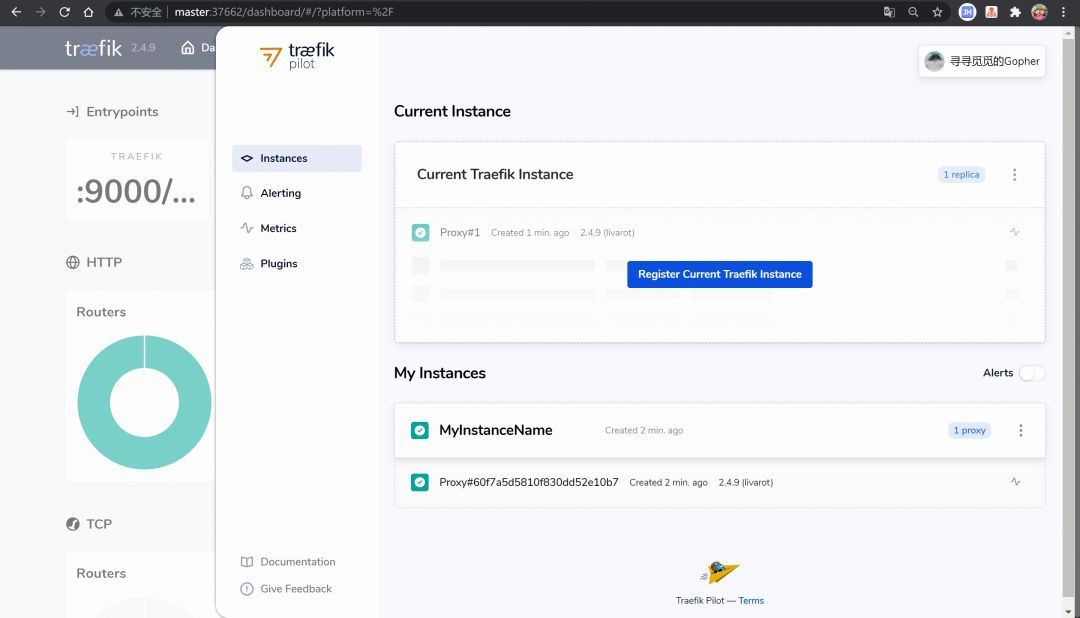Open the Chrome profile avatar
1080x618 pixels.
1039,12
